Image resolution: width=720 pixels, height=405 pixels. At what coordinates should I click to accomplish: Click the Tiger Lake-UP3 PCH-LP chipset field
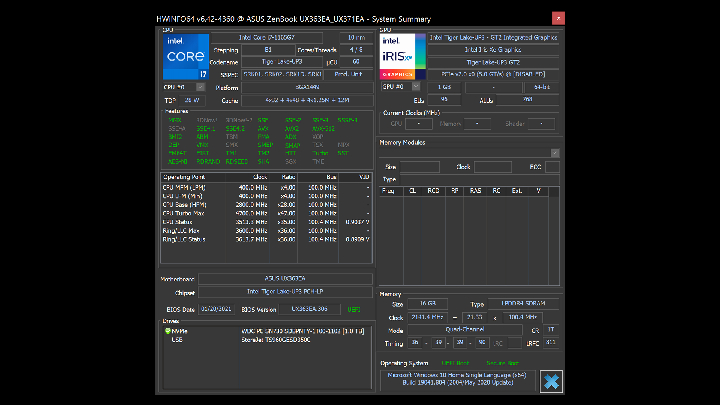(284, 292)
